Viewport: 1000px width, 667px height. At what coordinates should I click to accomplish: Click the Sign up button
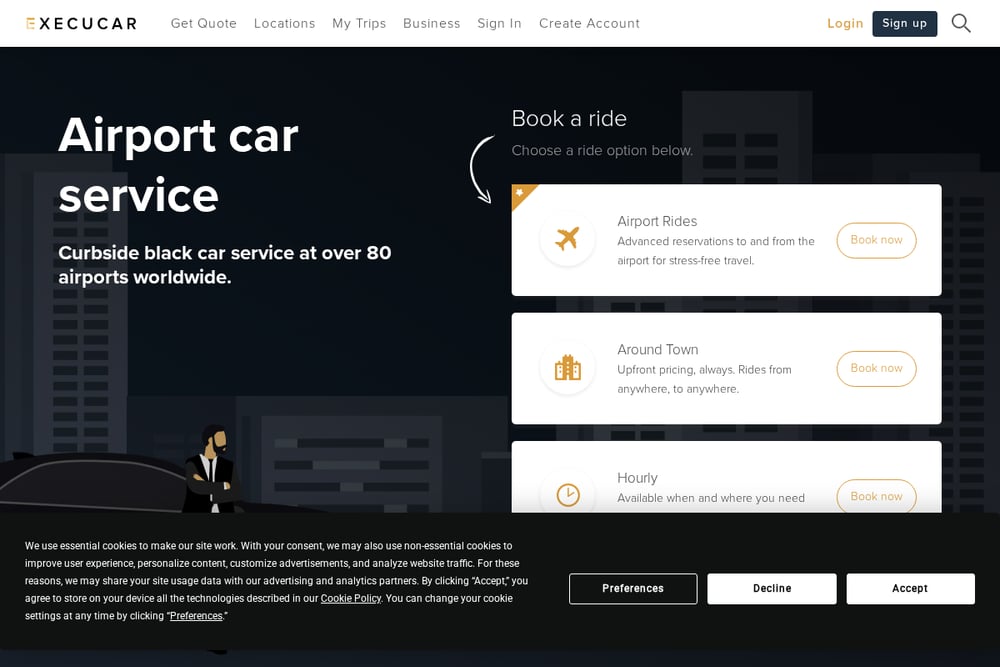click(x=904, y=24)
